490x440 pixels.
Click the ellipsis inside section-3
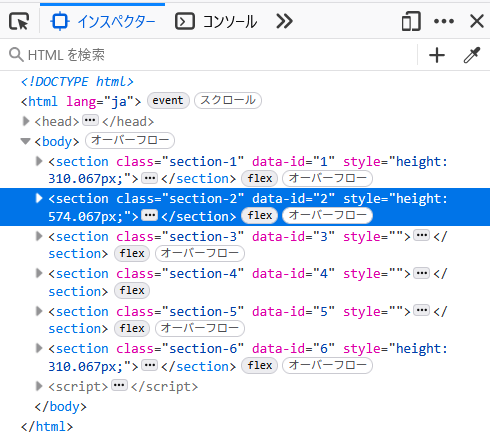(x=422, y=235)
